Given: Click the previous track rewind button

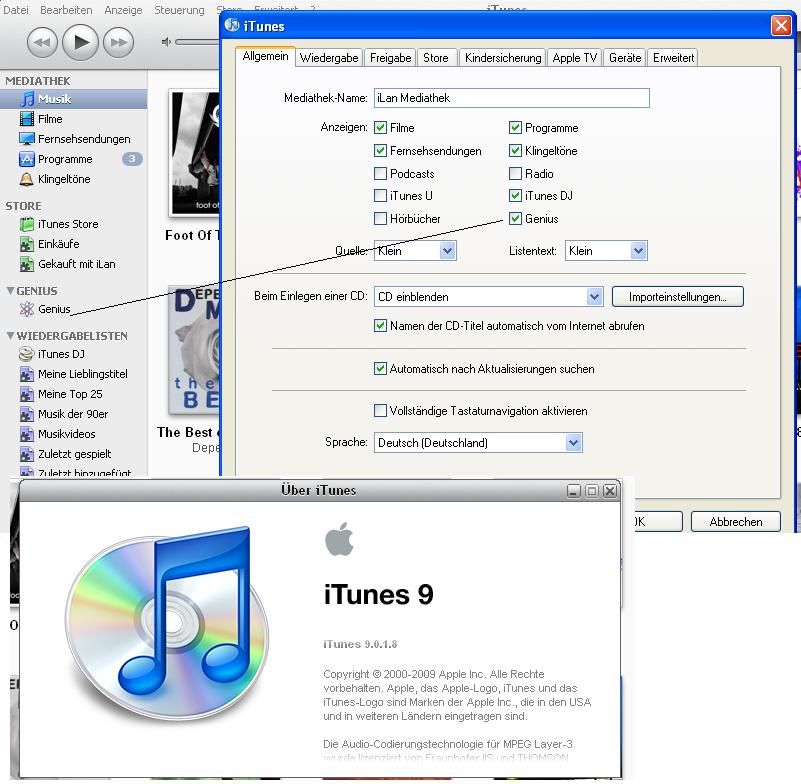Looking at the screenshot, I should [x=42, y=42].
